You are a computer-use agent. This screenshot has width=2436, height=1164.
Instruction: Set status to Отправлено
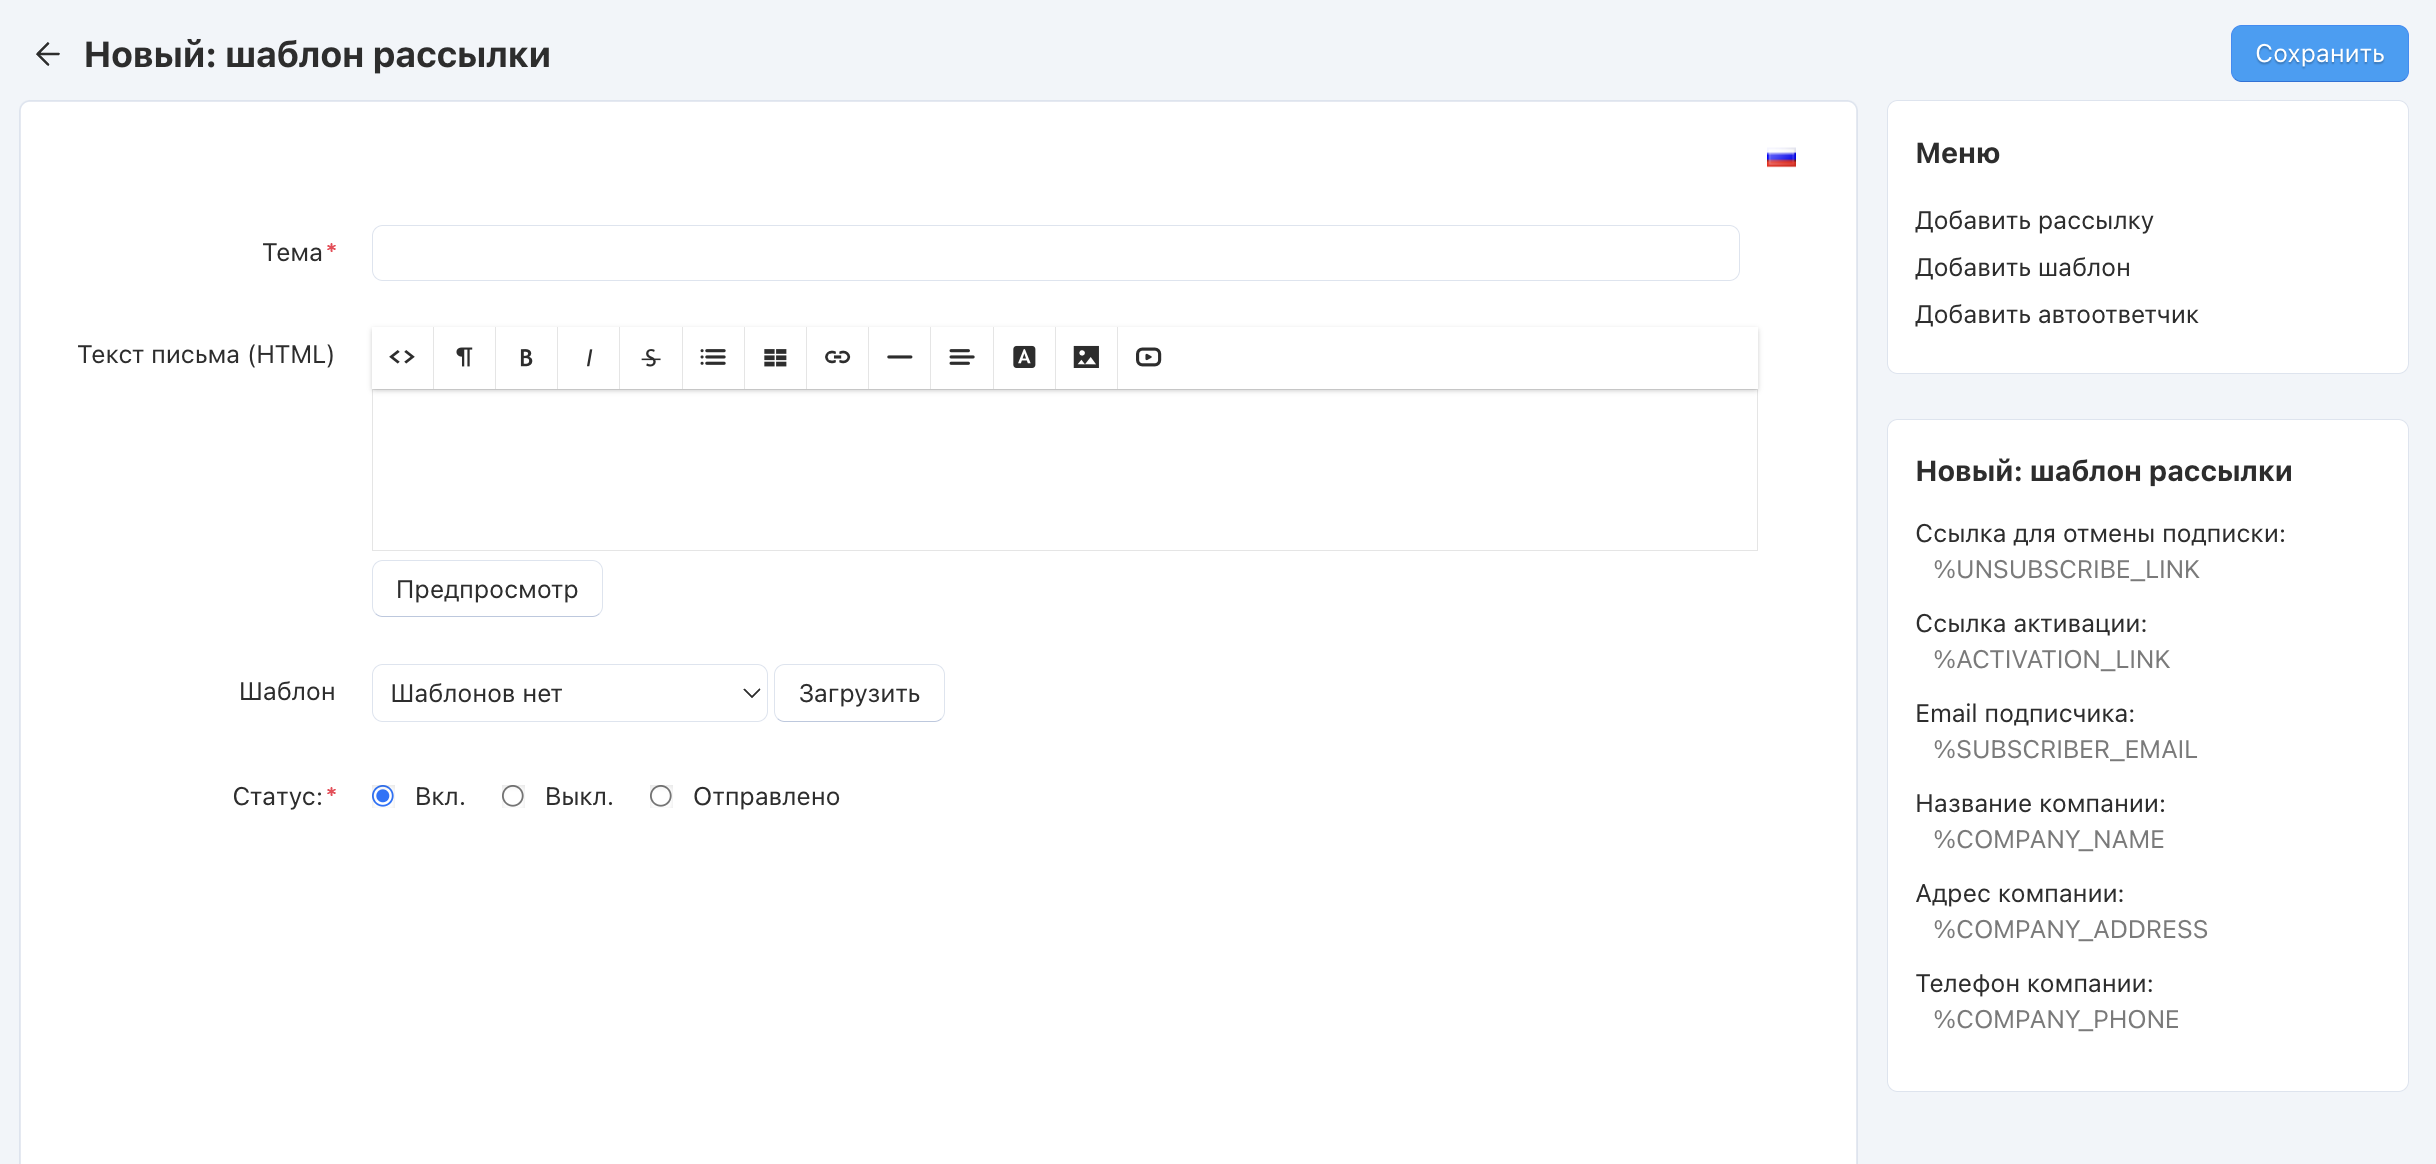[661, 796]
